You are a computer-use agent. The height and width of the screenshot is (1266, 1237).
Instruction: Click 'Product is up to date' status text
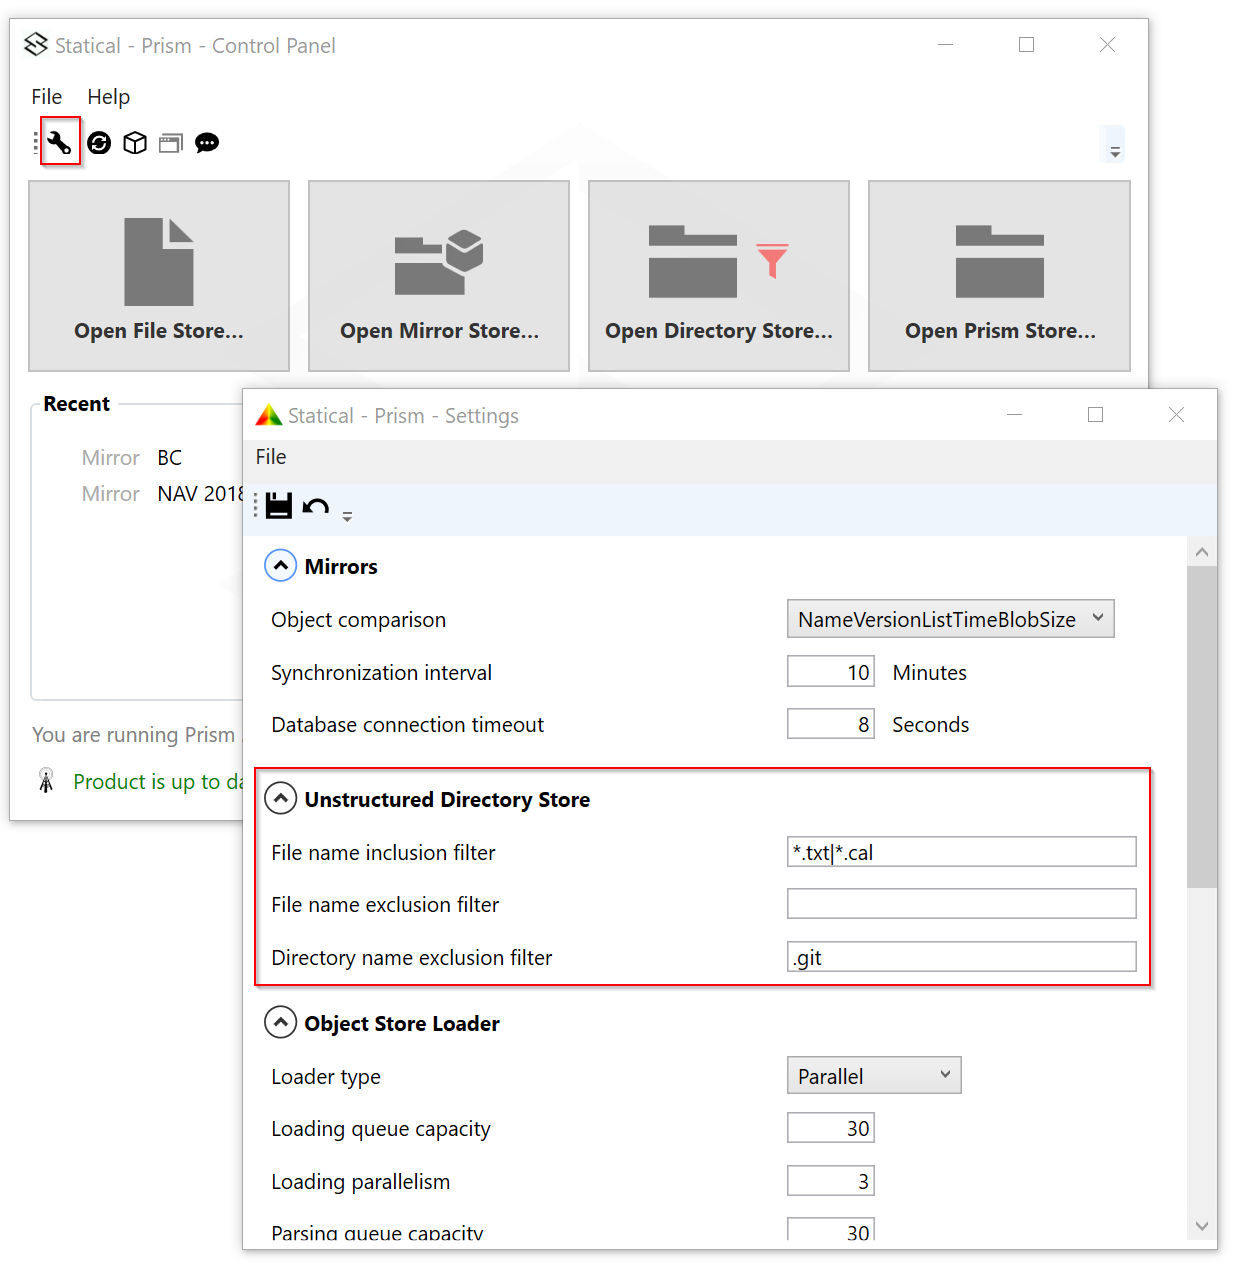click(158, 782)
